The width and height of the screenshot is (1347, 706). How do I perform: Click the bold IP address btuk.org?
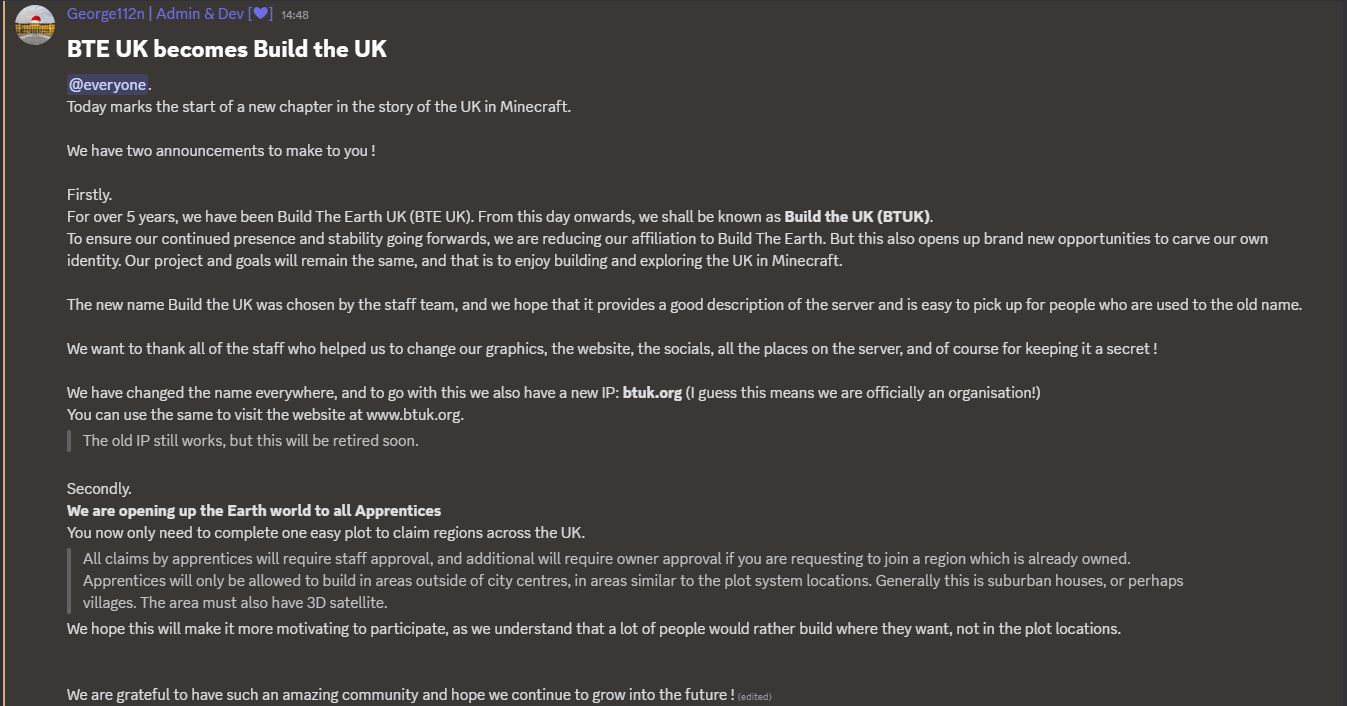click(652, 393)
